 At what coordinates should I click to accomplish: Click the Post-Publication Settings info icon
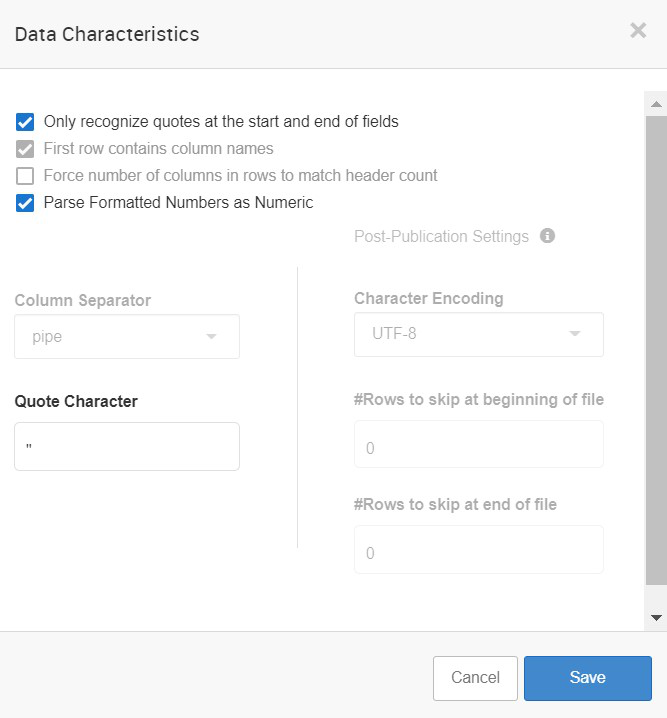coord(547,236)
